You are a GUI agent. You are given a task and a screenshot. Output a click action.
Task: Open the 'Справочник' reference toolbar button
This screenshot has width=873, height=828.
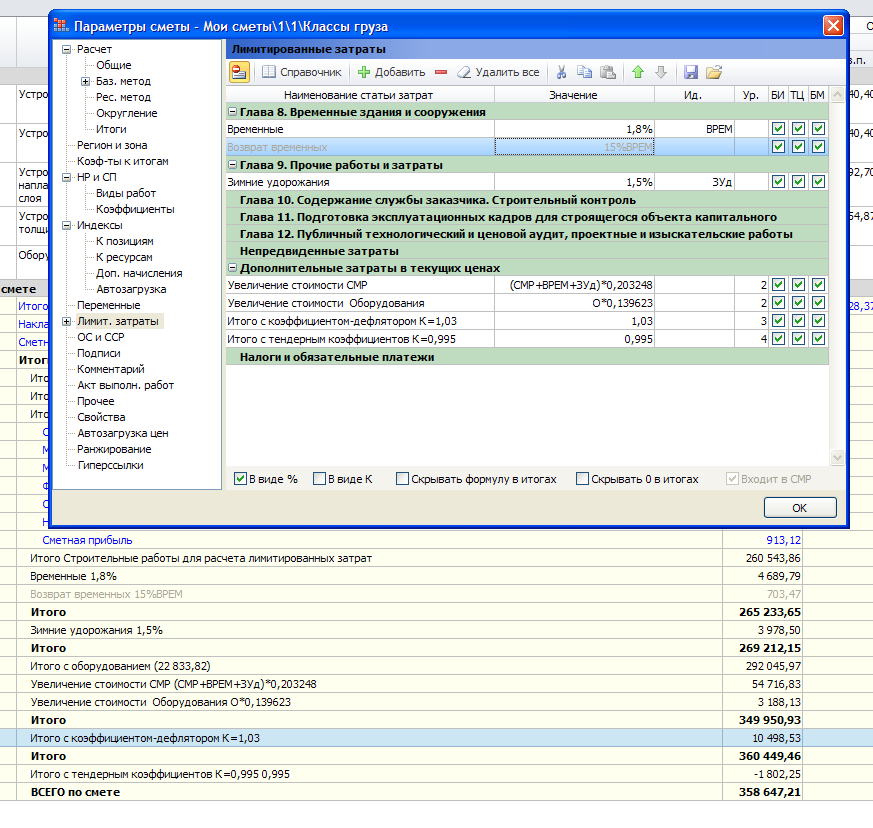point(301,72)
